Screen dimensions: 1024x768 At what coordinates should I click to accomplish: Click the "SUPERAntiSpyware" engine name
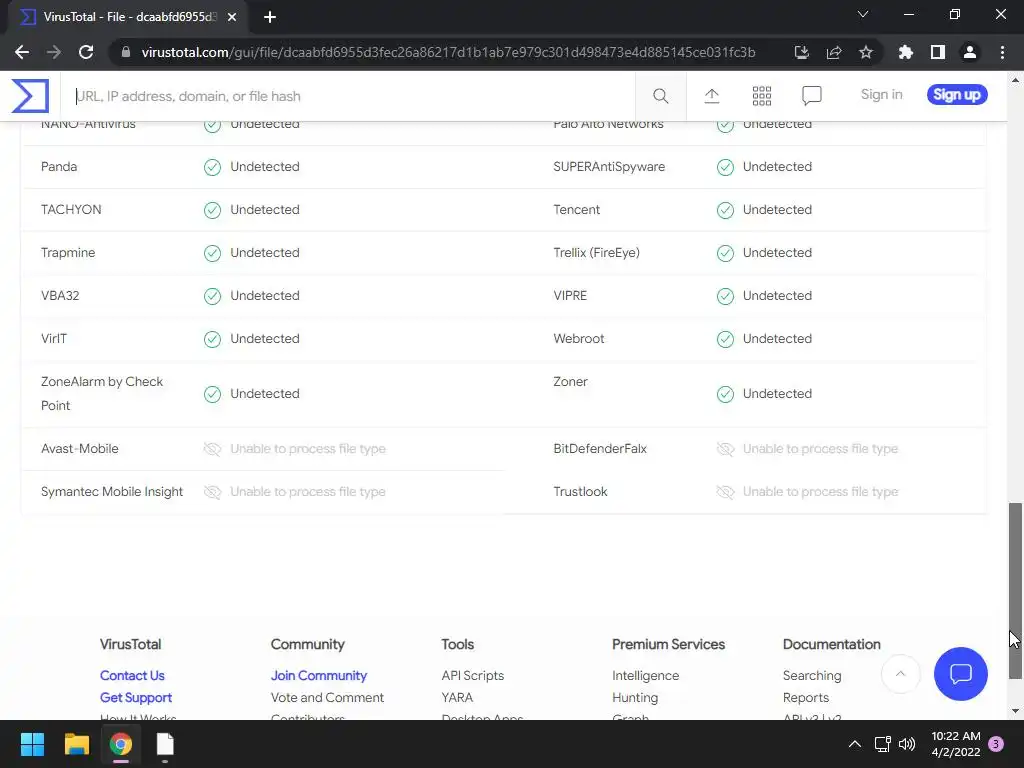[x=609, y=167]
